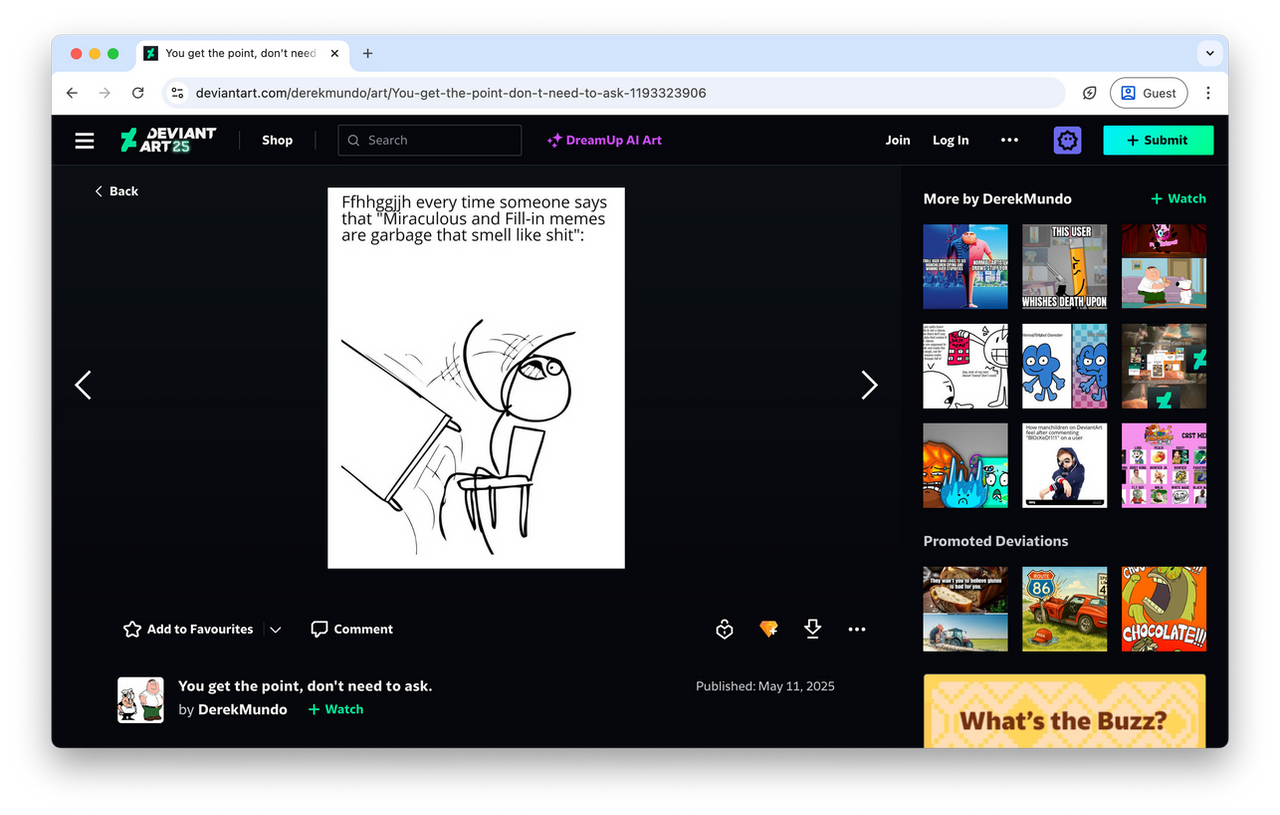The width and height of the screenshot is (1280, 815).
Task: Expand the Add to Favourites dropdown arrow
Action: coord(276,629)
